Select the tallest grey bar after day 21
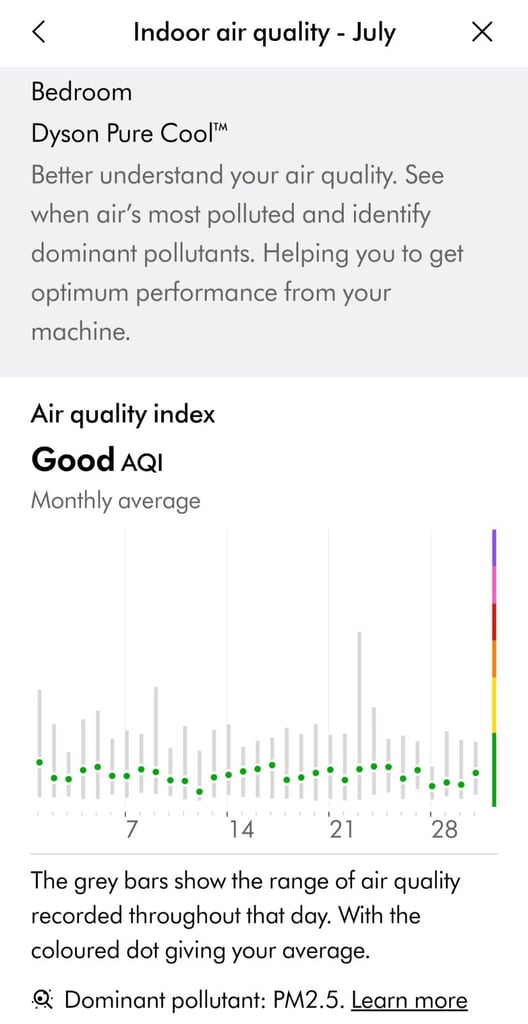Screen dimensions: 528x1024 pyautogui.click(x=359, y=715)
